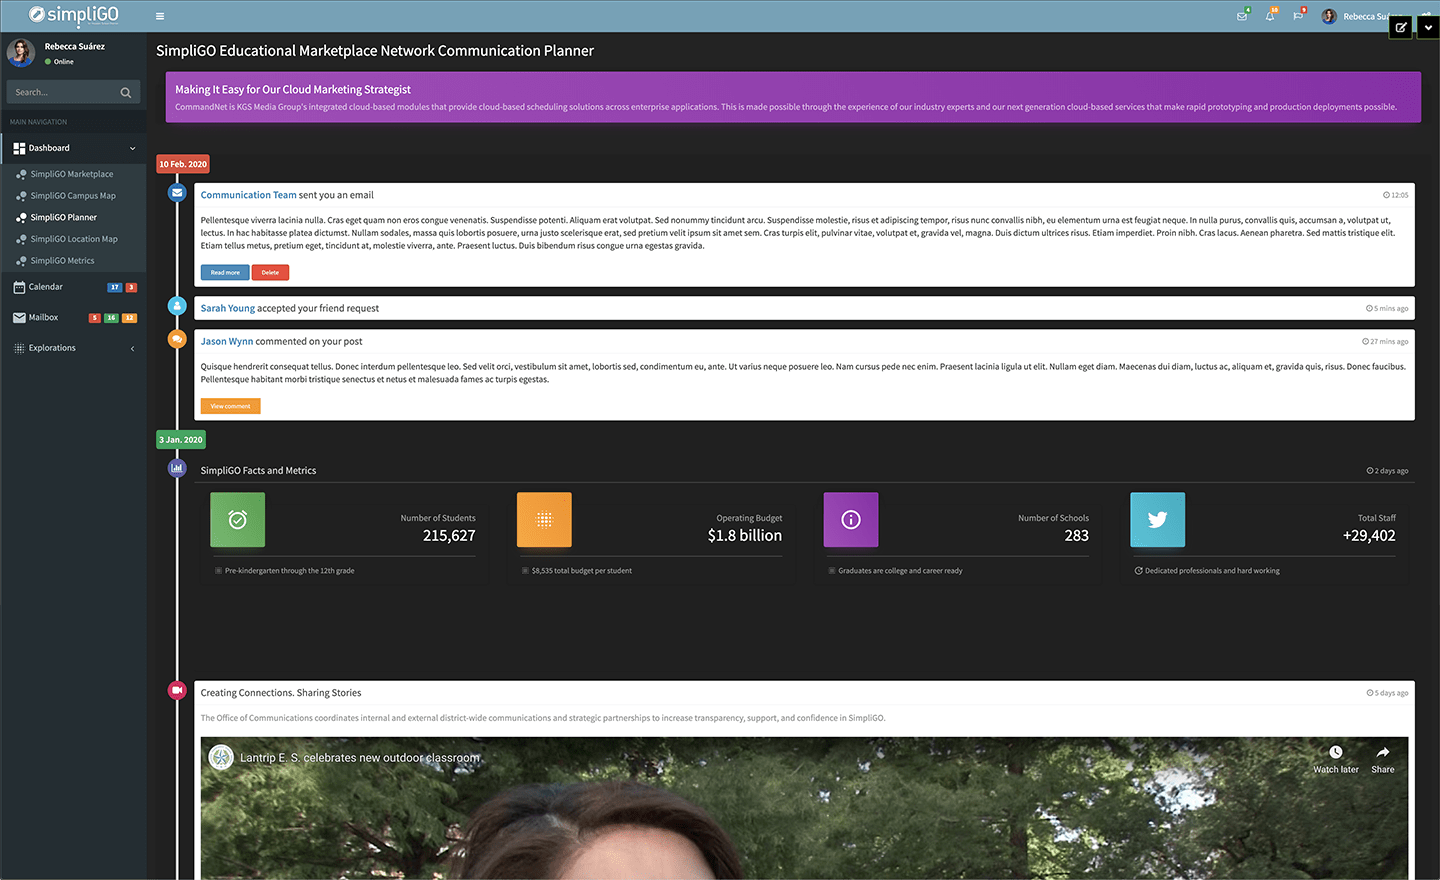Click the black edit pencil icon
1440x880 pixels.
click(1401, 27)
